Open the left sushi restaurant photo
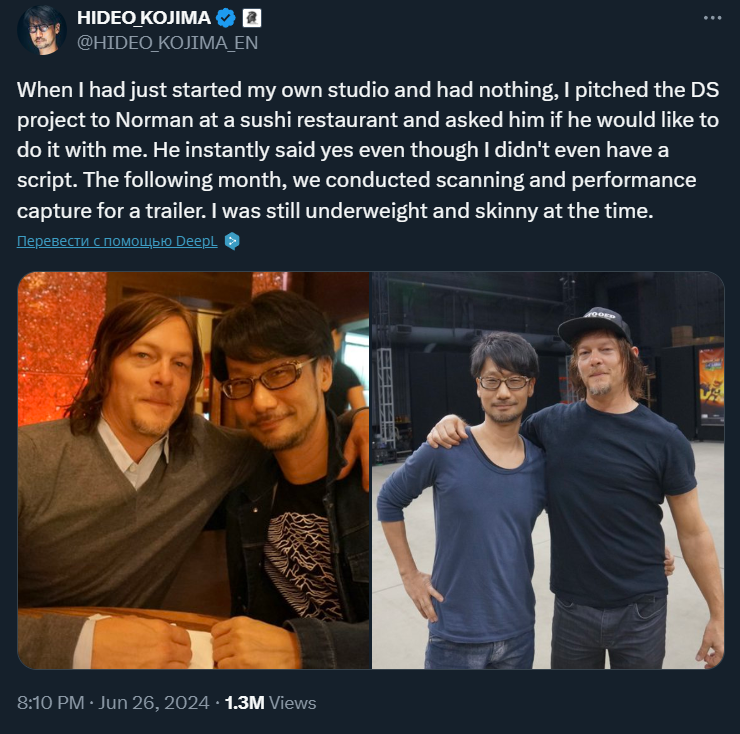The image size is (740, 734). tap(194, 470)
